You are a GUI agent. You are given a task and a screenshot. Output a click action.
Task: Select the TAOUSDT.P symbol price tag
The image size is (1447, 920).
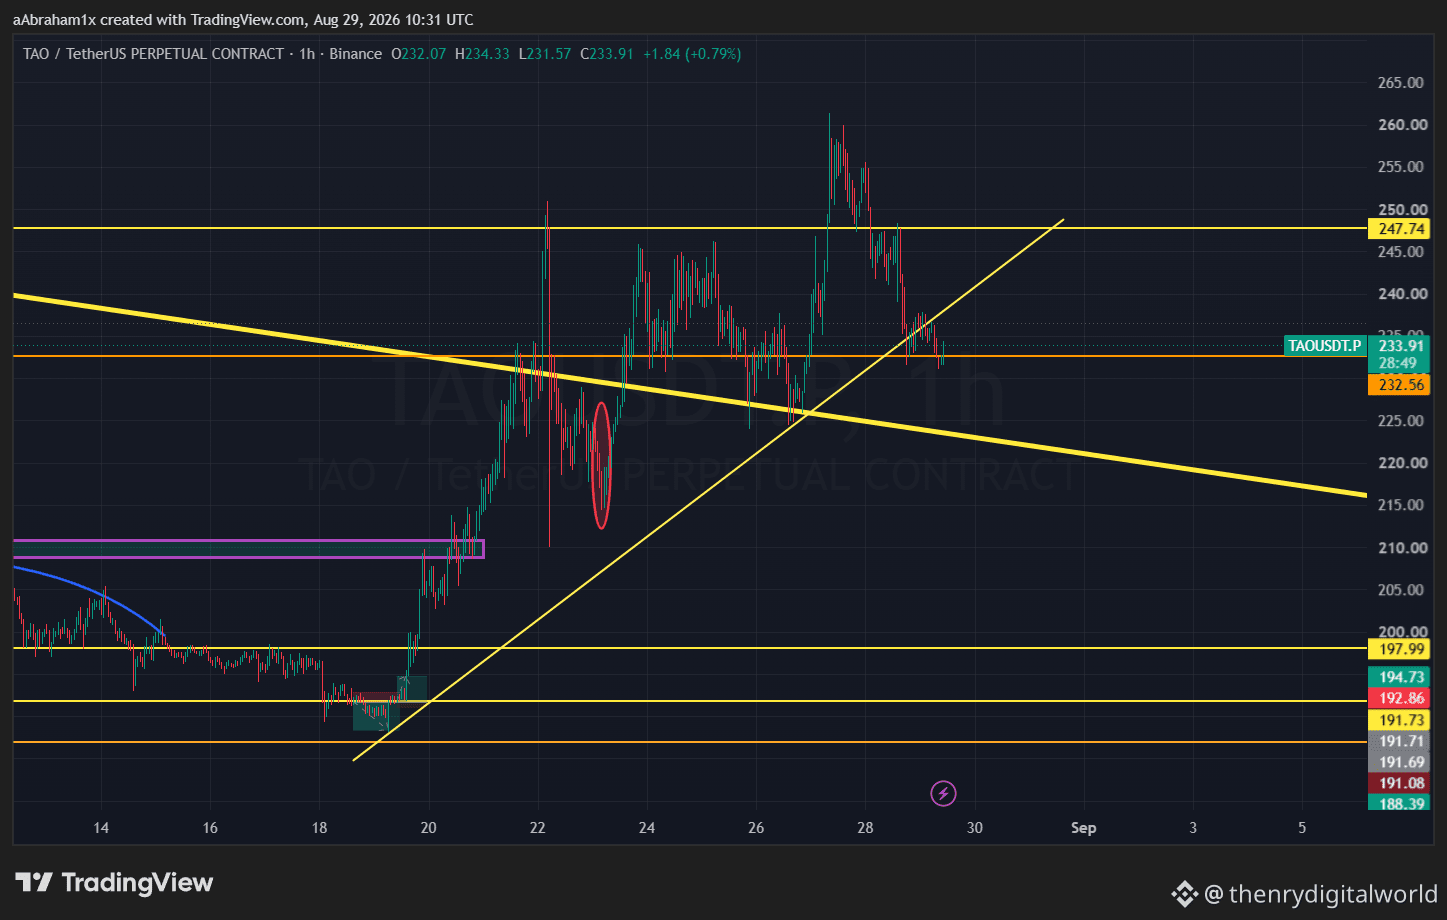pyautogui.click(x=1325, y=346)
